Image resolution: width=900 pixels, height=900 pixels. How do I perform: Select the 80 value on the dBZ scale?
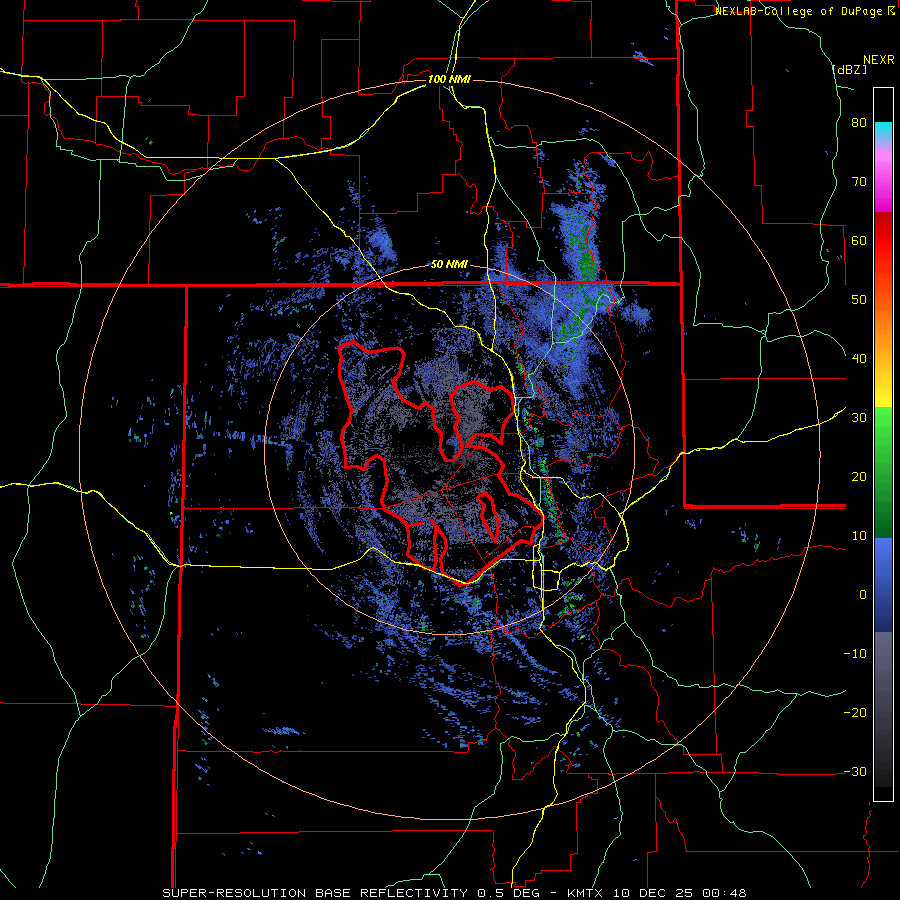click(x=859, y=123)
